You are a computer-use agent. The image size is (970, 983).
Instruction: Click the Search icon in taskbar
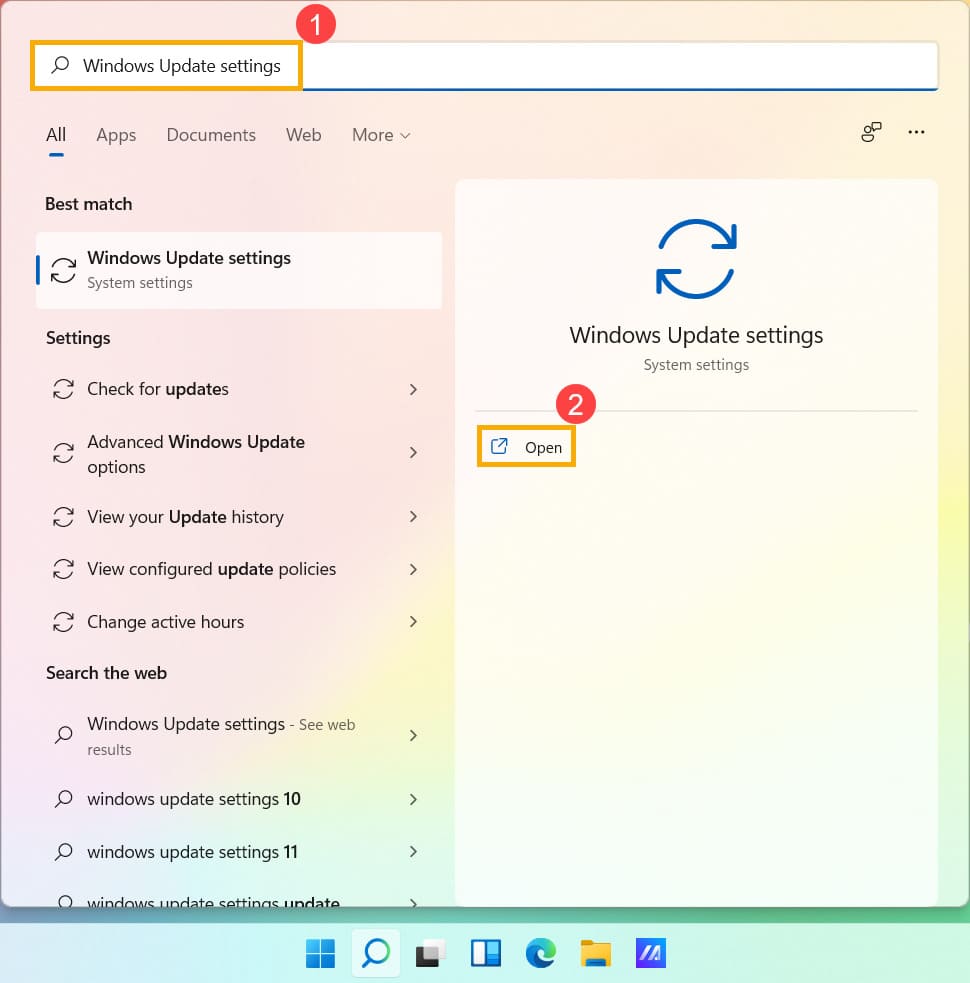click(x=375, y=954)
